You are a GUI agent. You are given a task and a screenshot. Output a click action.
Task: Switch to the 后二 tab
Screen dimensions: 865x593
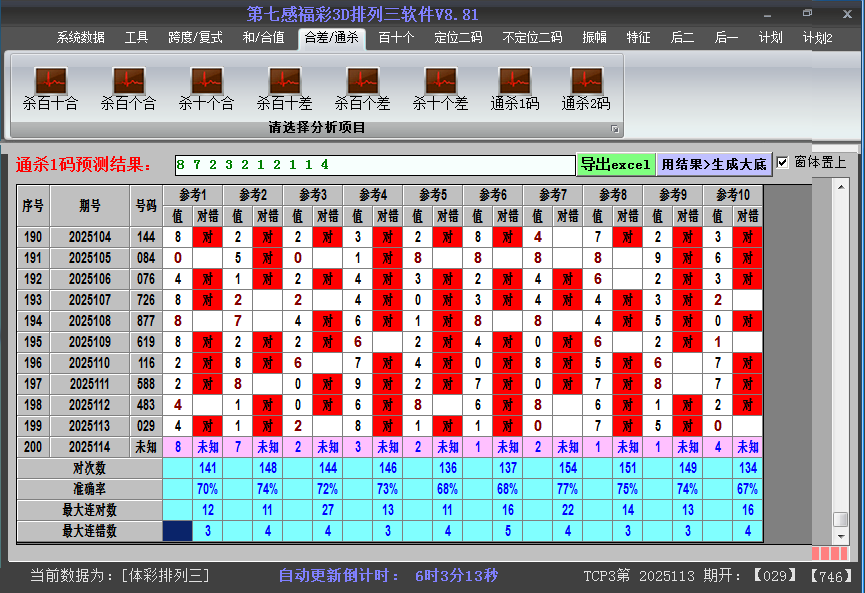[x=682, y=38]
